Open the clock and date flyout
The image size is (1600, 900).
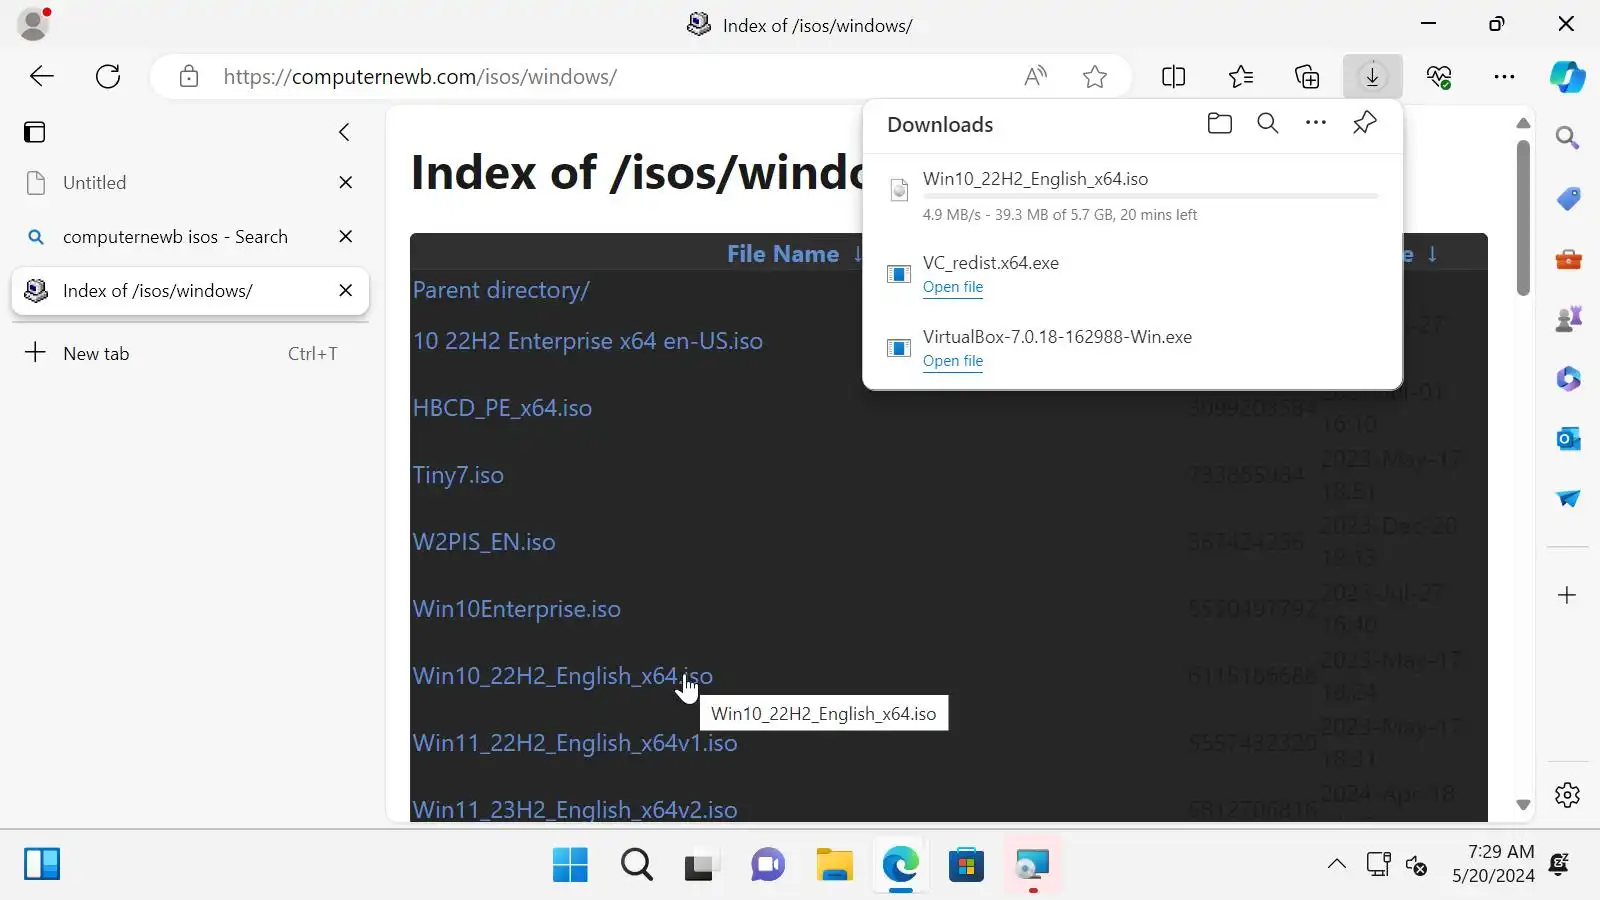point(1493,864)
